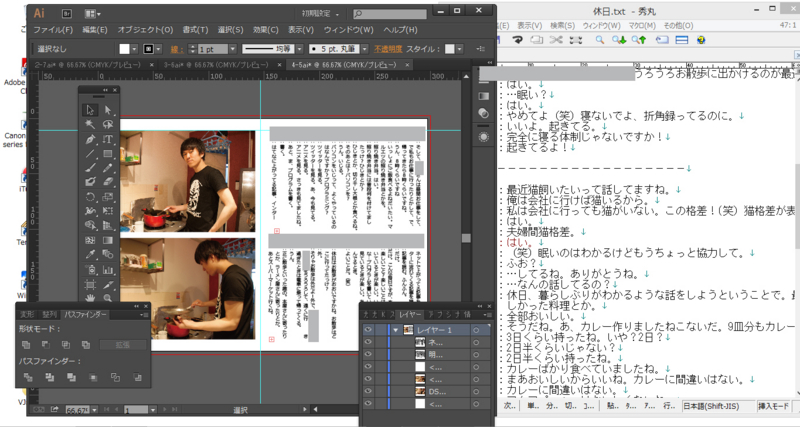Viewport: 800px width, 427px height.
Task: Toggle visibility of レイヤー 1 layer
Action: point(368,330)
